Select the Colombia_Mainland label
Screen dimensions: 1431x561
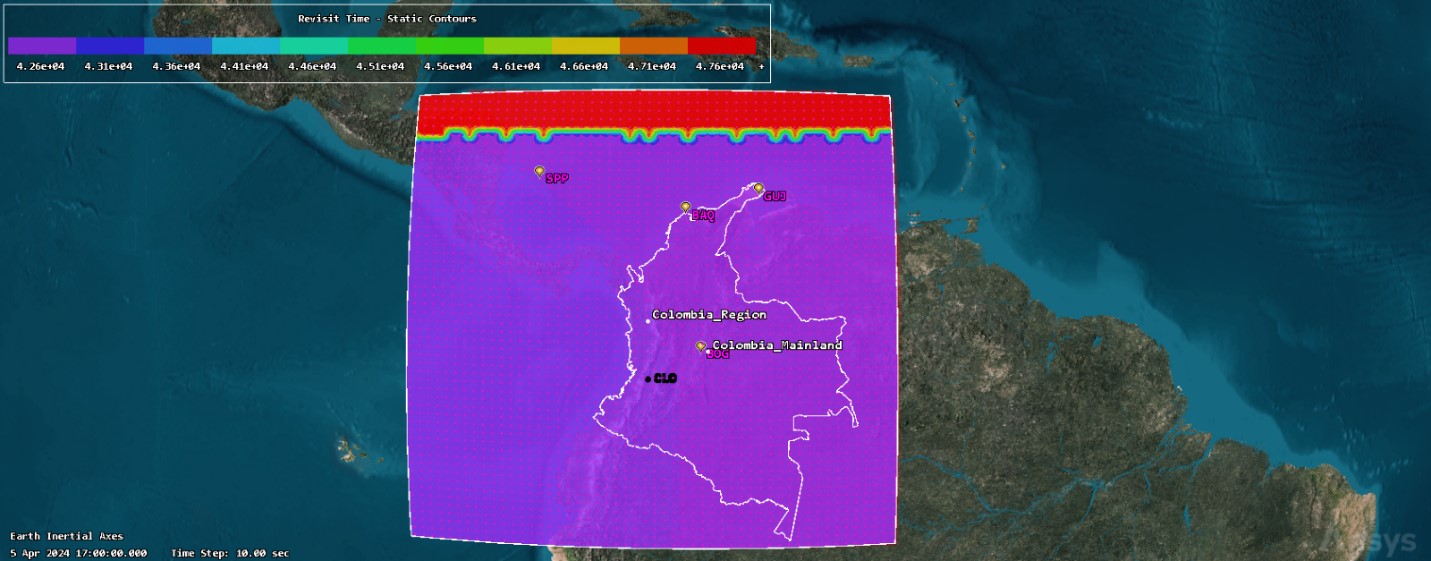(777, 345)
